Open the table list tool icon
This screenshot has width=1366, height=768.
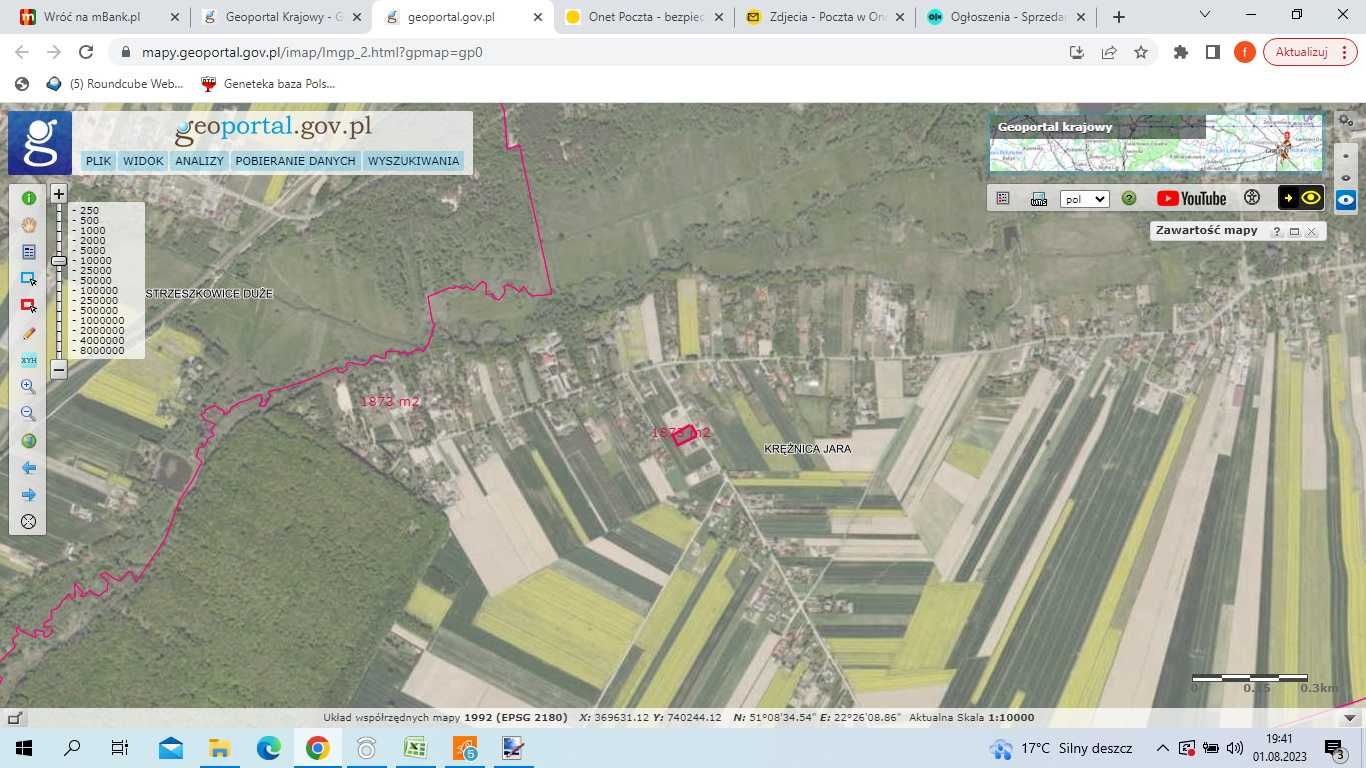pos(28,252)
